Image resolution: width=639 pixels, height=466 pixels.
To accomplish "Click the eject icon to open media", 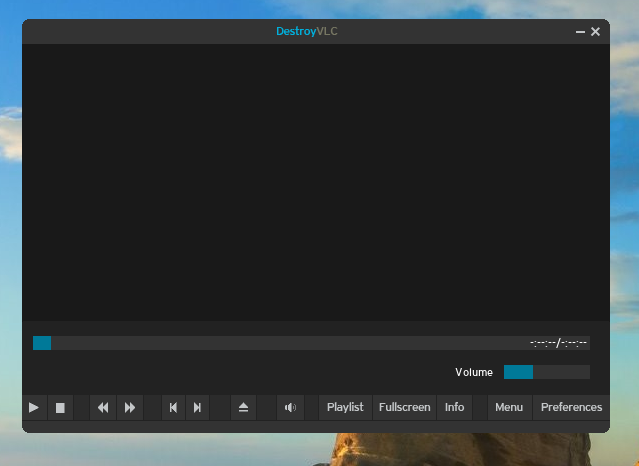I will [x=243, y=407].
